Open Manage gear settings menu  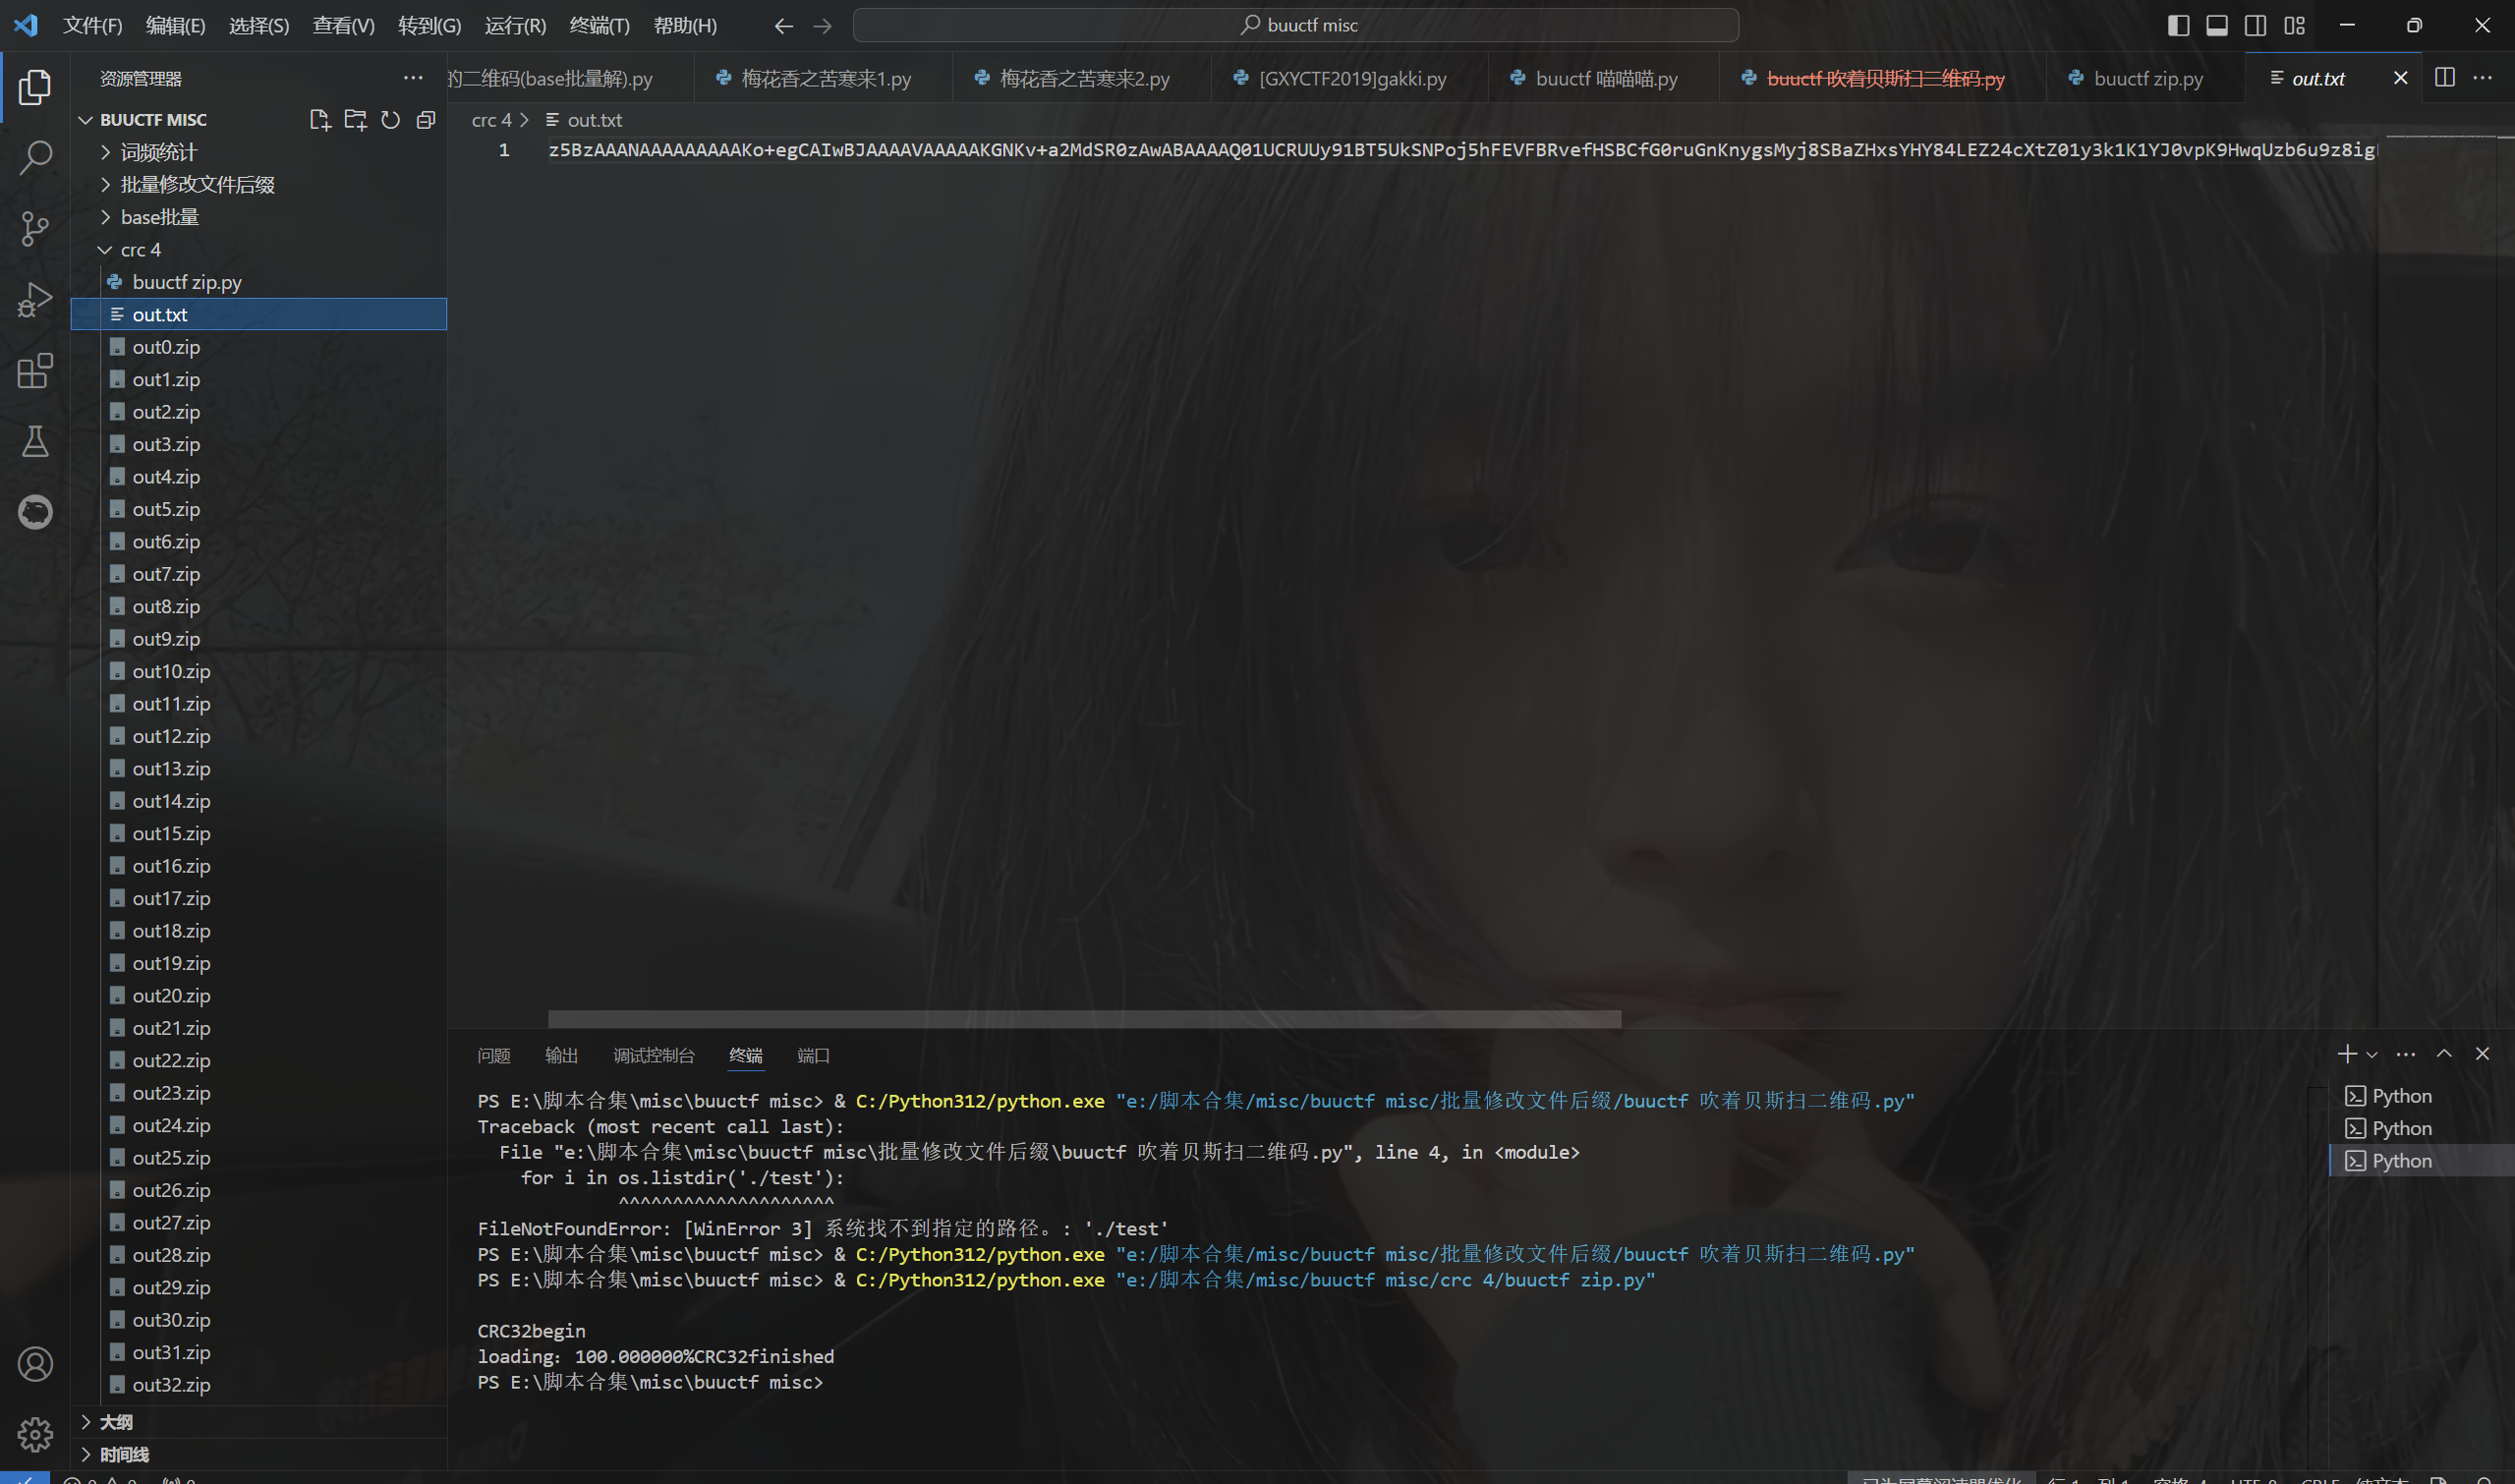pyautogui.click(x=35, y=1434)
